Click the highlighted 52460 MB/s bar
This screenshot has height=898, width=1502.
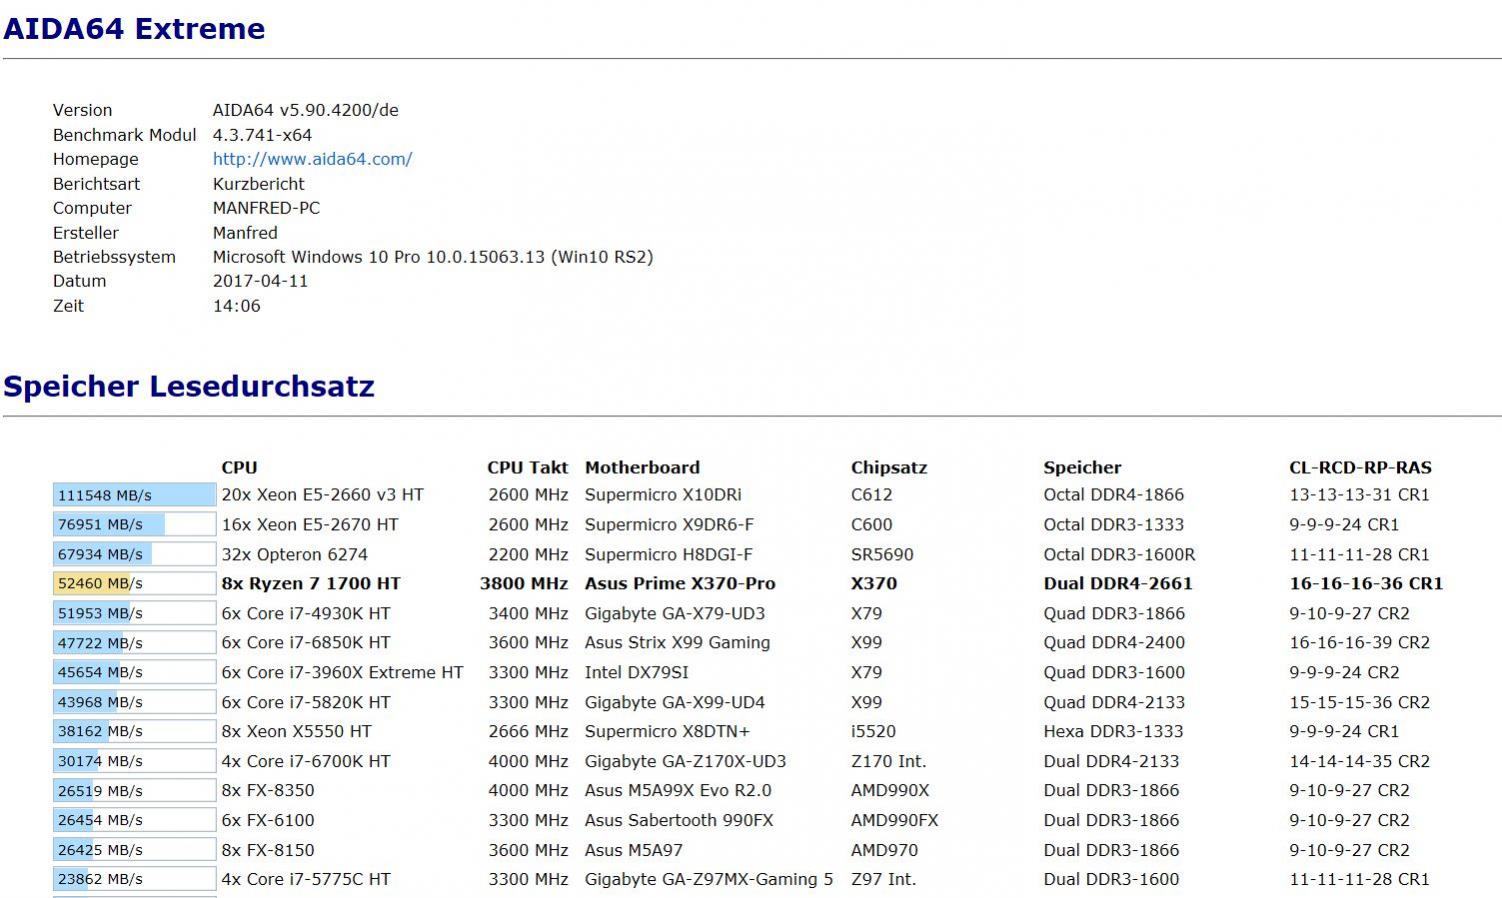pos(134,584)
